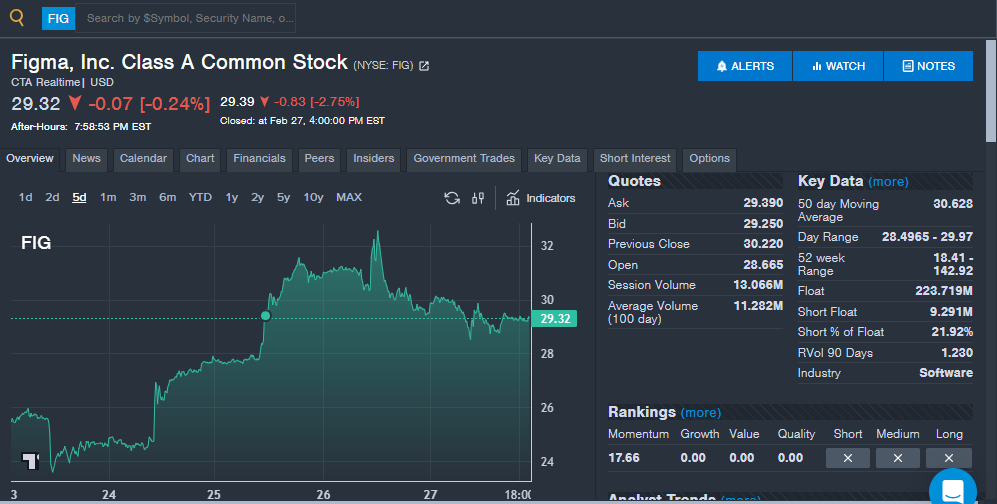Click the chart refresh icon
Image resolution: width=997 pixels, height=504 pixels.
(x=452, y=198)
